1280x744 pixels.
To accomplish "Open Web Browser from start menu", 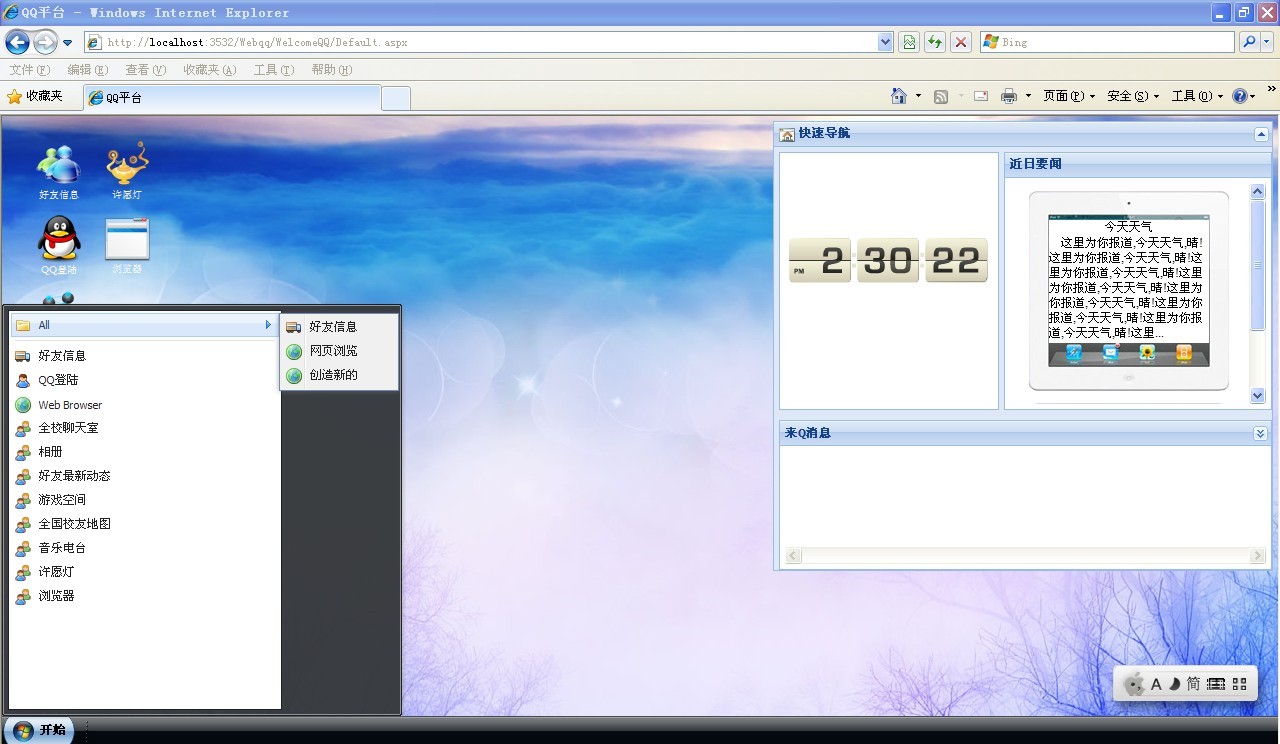I will coord(145,405).
